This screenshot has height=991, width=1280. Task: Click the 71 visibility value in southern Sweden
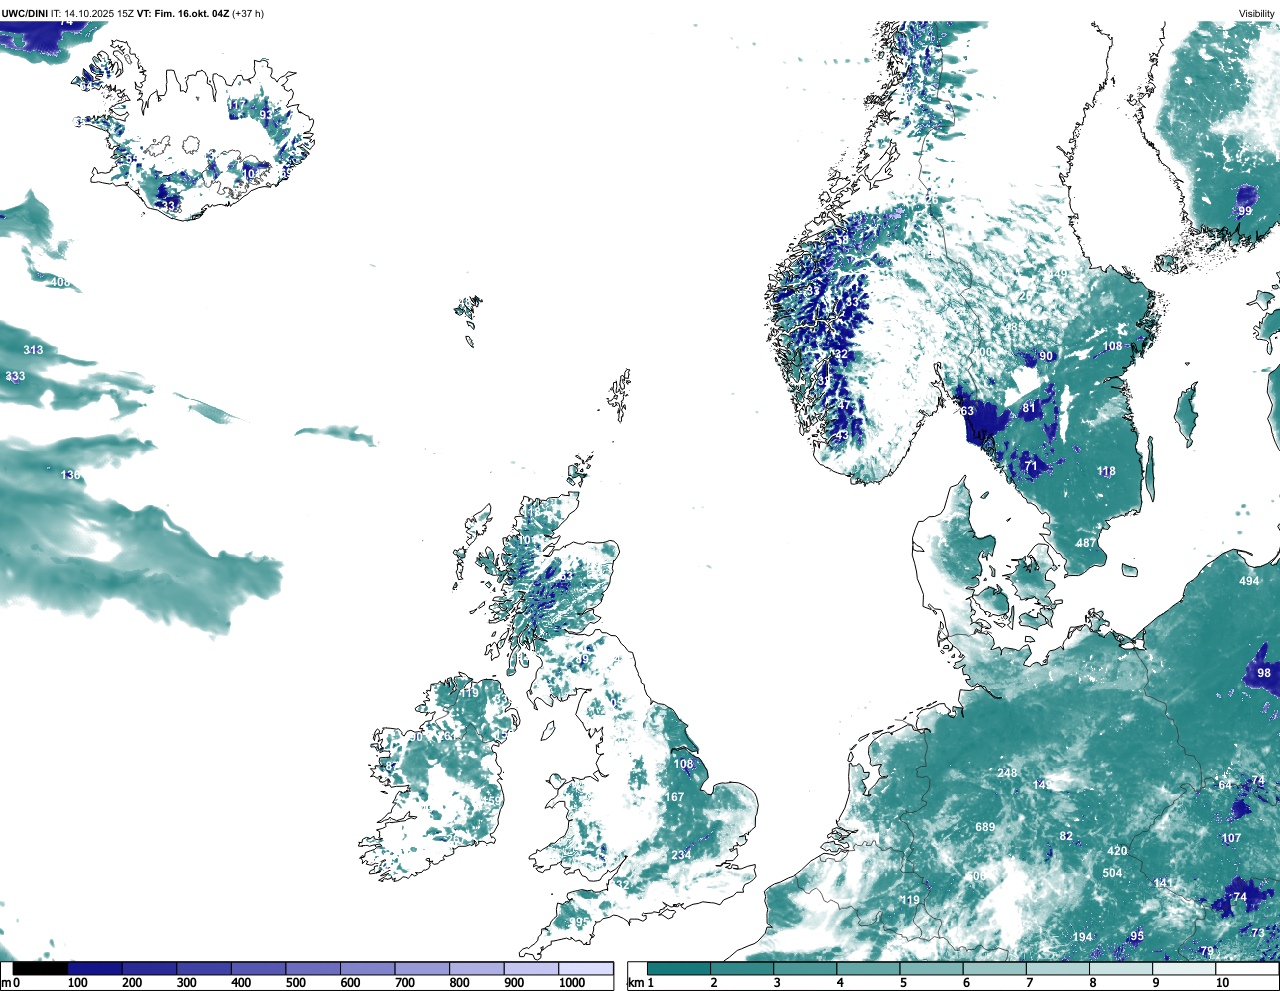tap(1031, 467)
